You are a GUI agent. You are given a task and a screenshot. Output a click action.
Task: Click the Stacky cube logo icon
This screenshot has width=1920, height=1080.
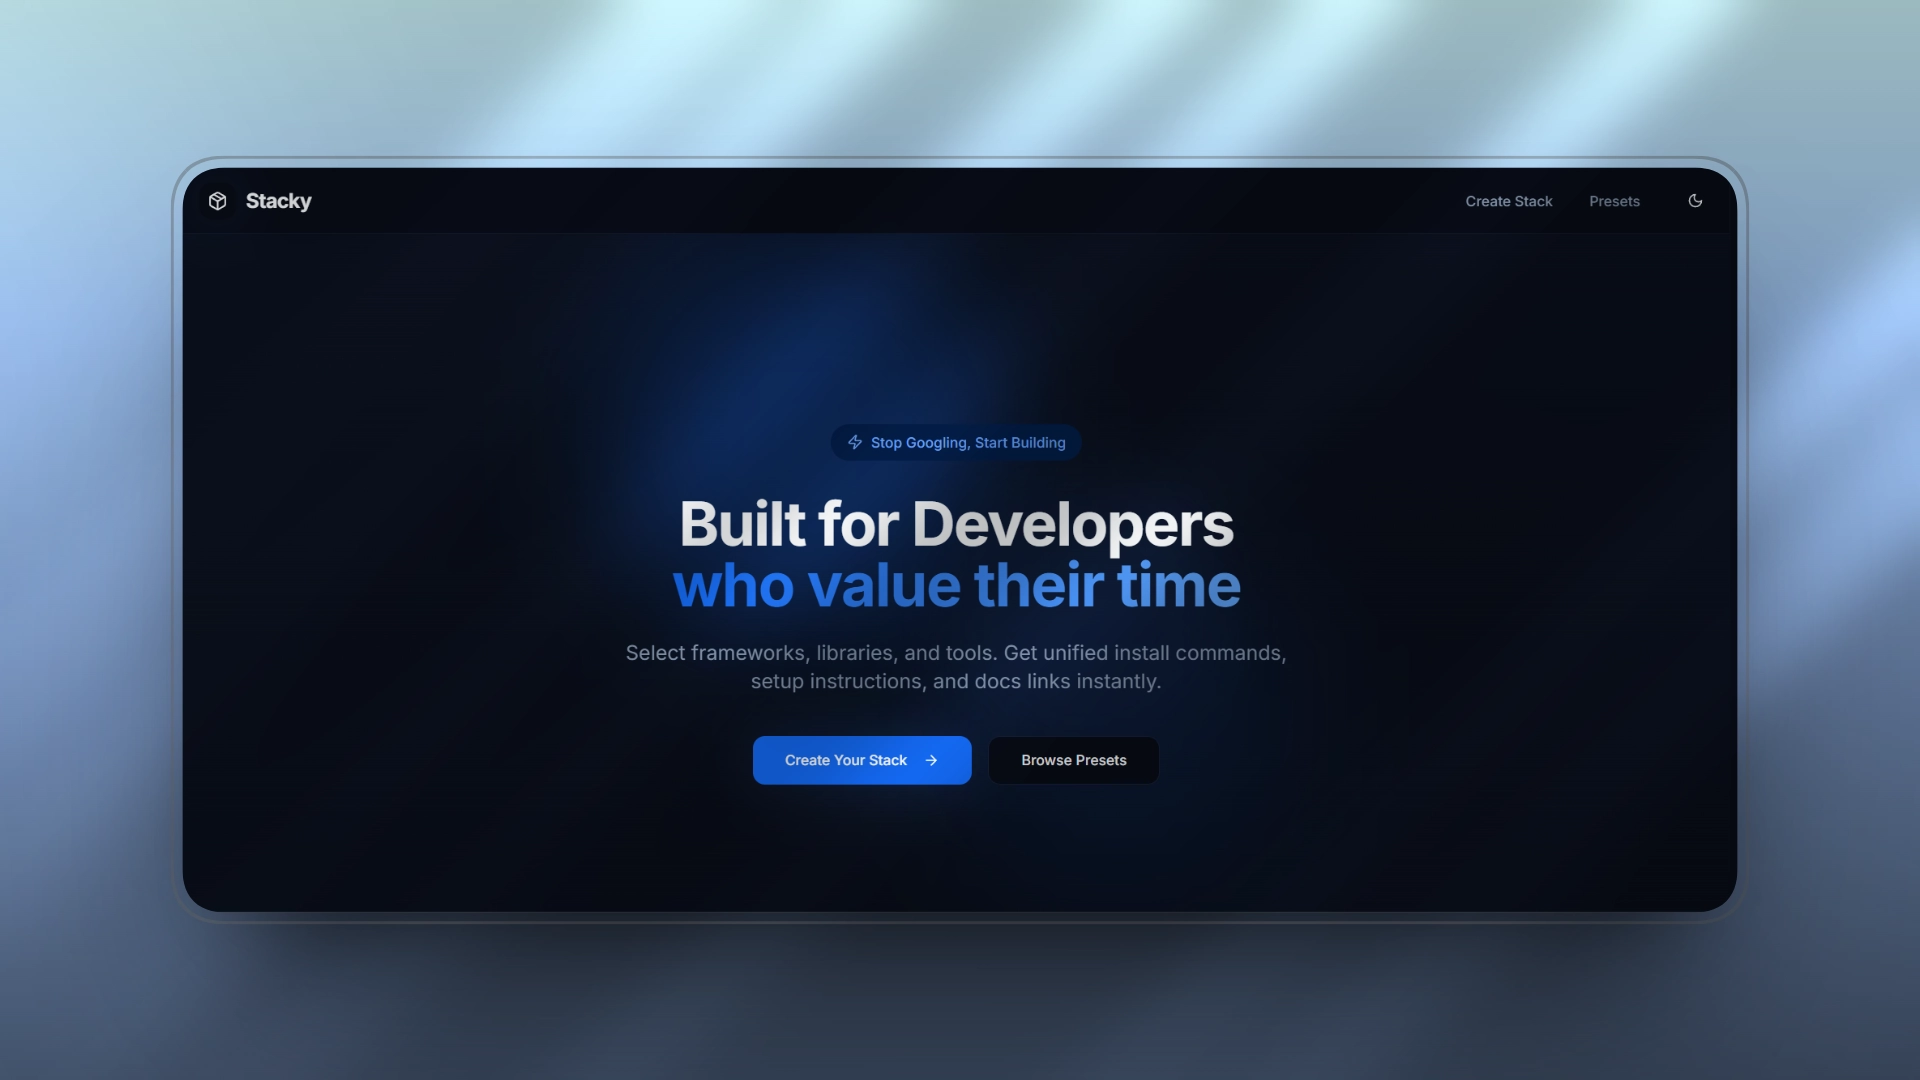tap(217, 201)
